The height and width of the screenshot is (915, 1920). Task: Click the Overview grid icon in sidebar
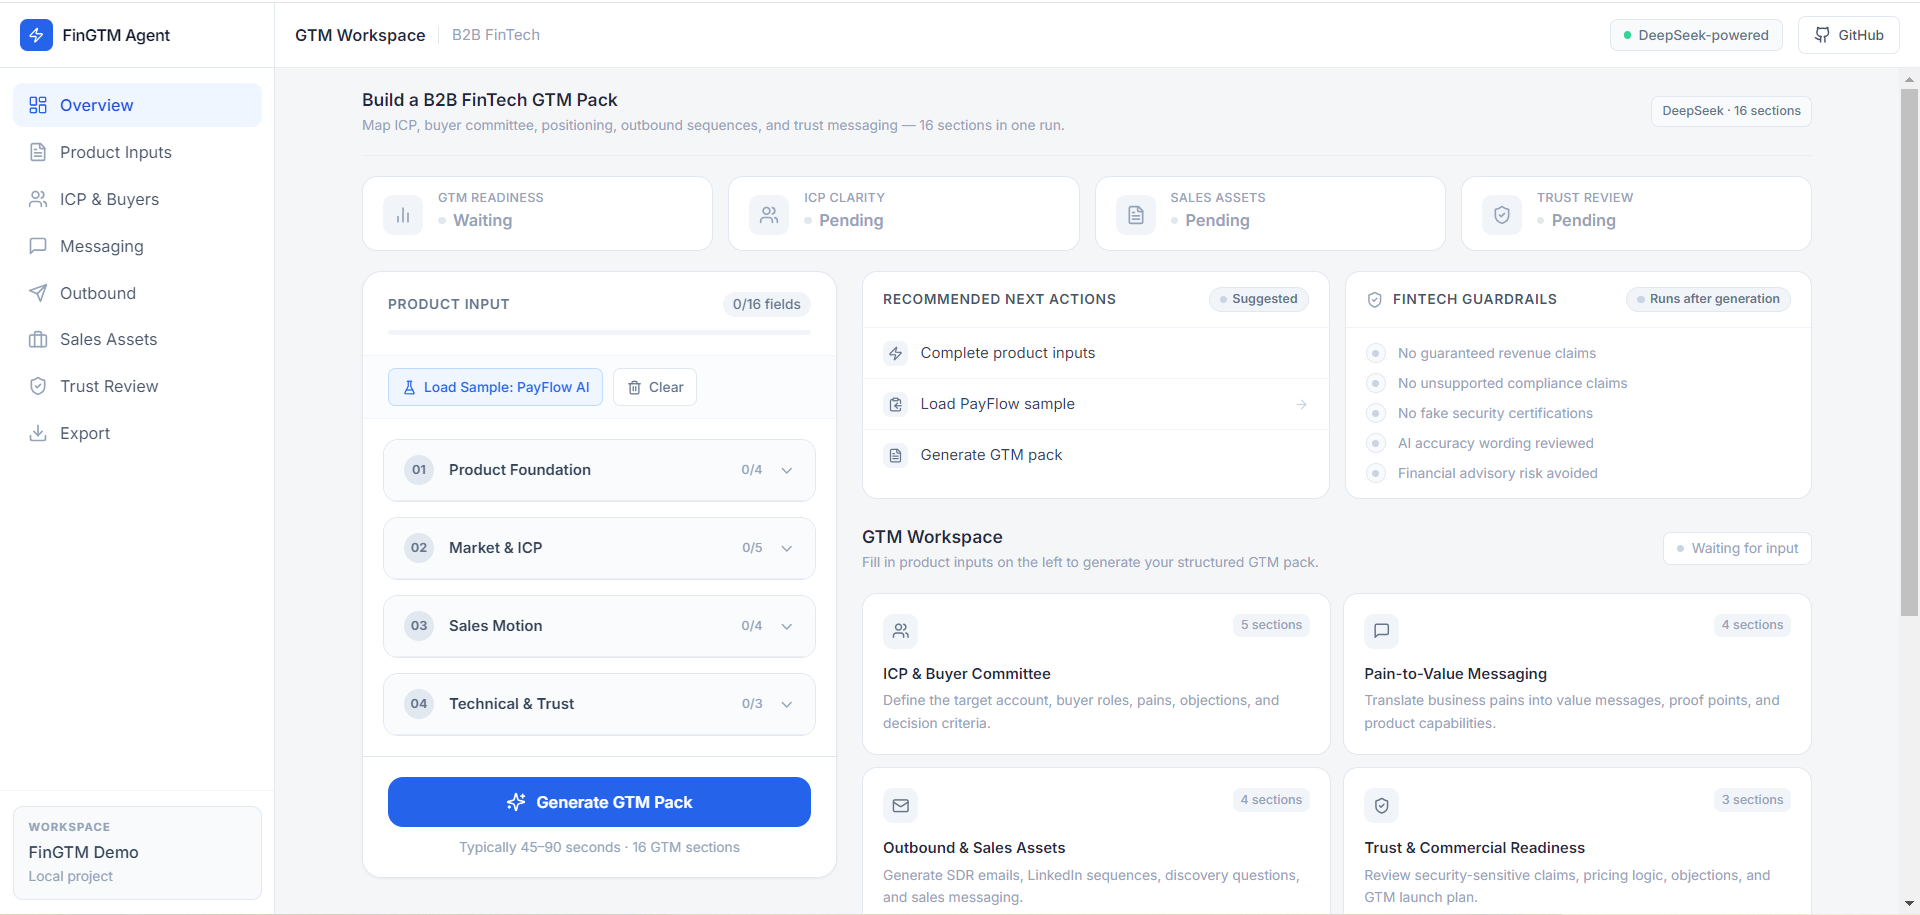coord(38,105)
